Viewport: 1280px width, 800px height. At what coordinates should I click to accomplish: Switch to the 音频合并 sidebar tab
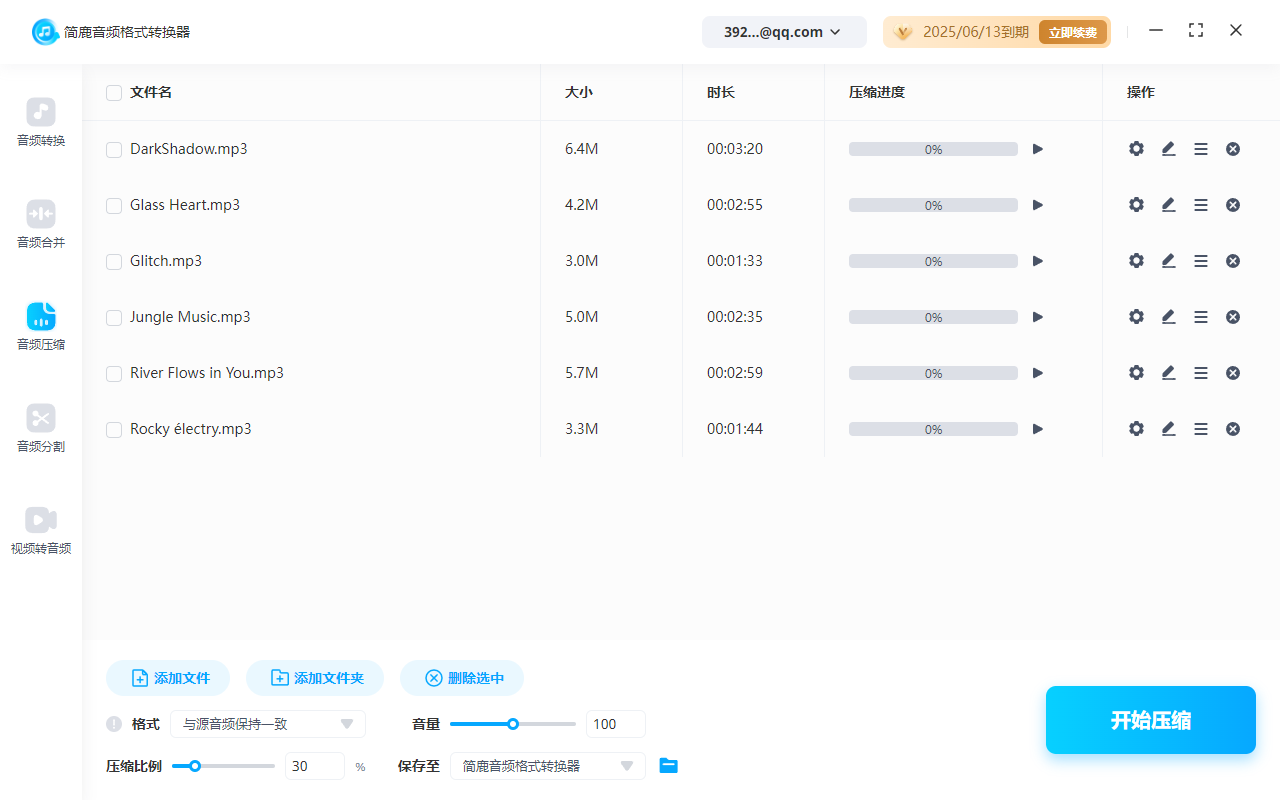tap(41, 224)
